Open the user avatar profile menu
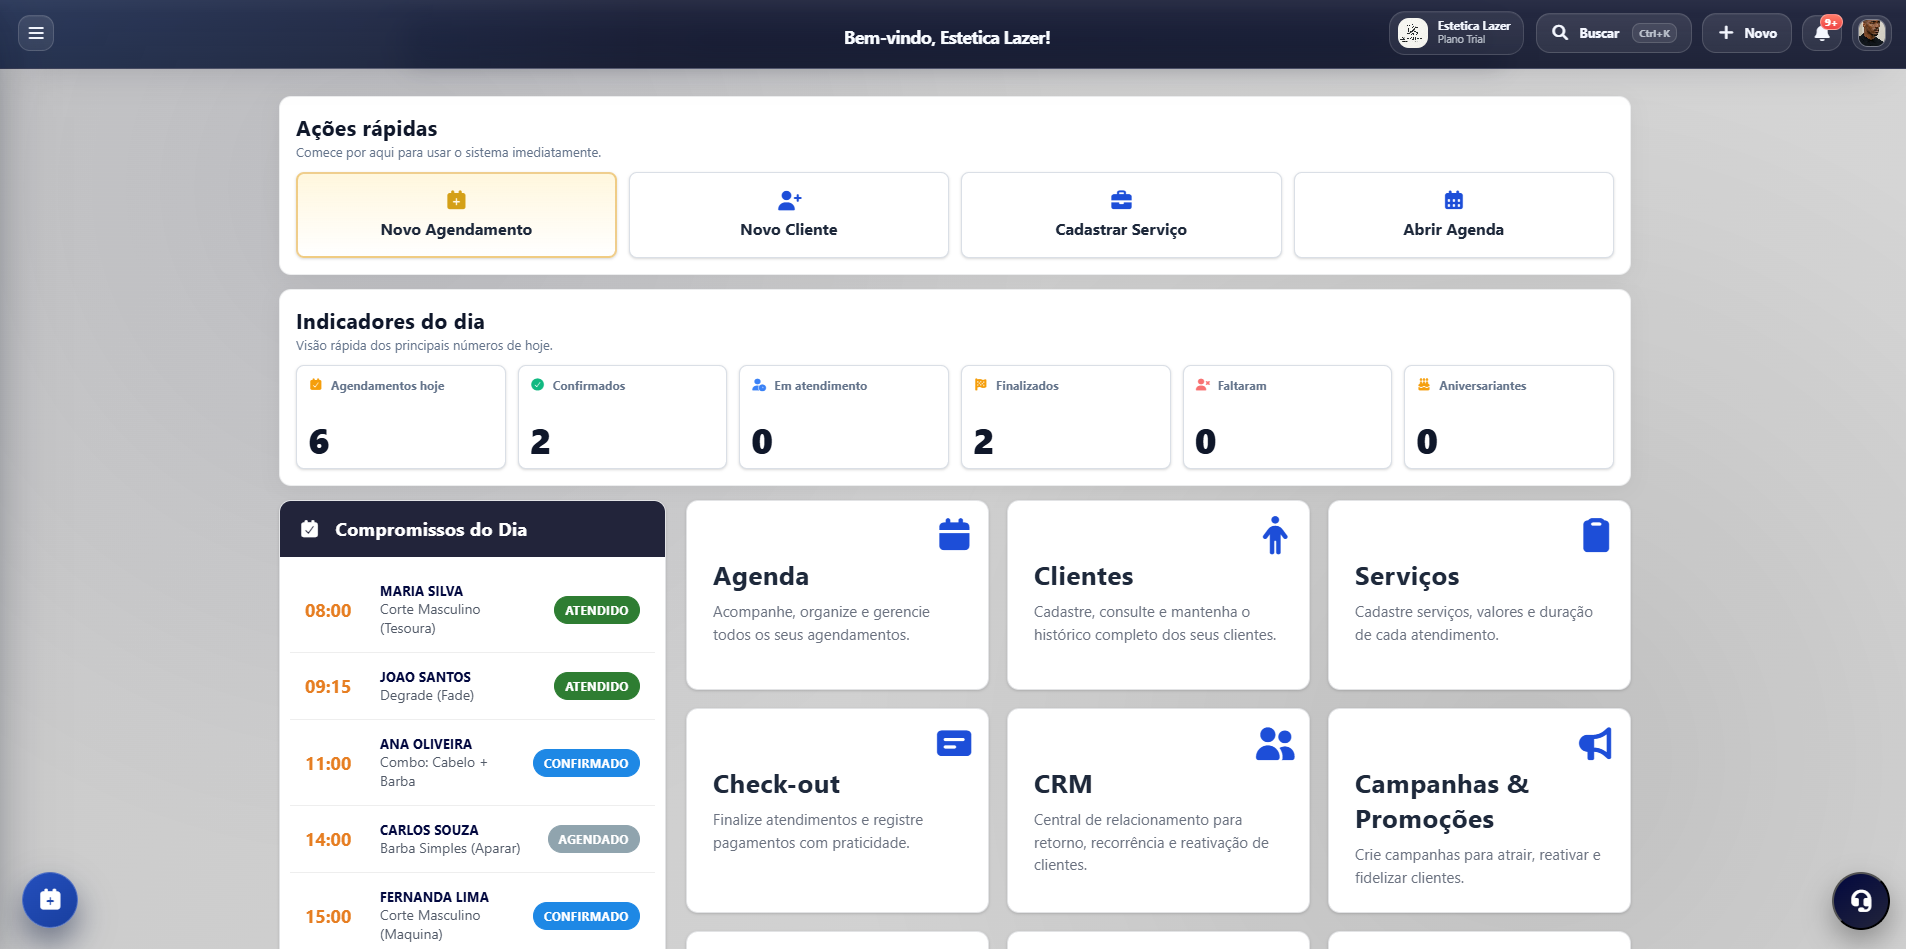 (1871, 33)
